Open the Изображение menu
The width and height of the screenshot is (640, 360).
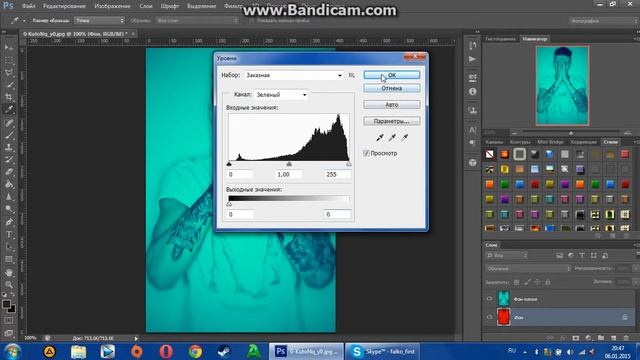coord(112,6)
